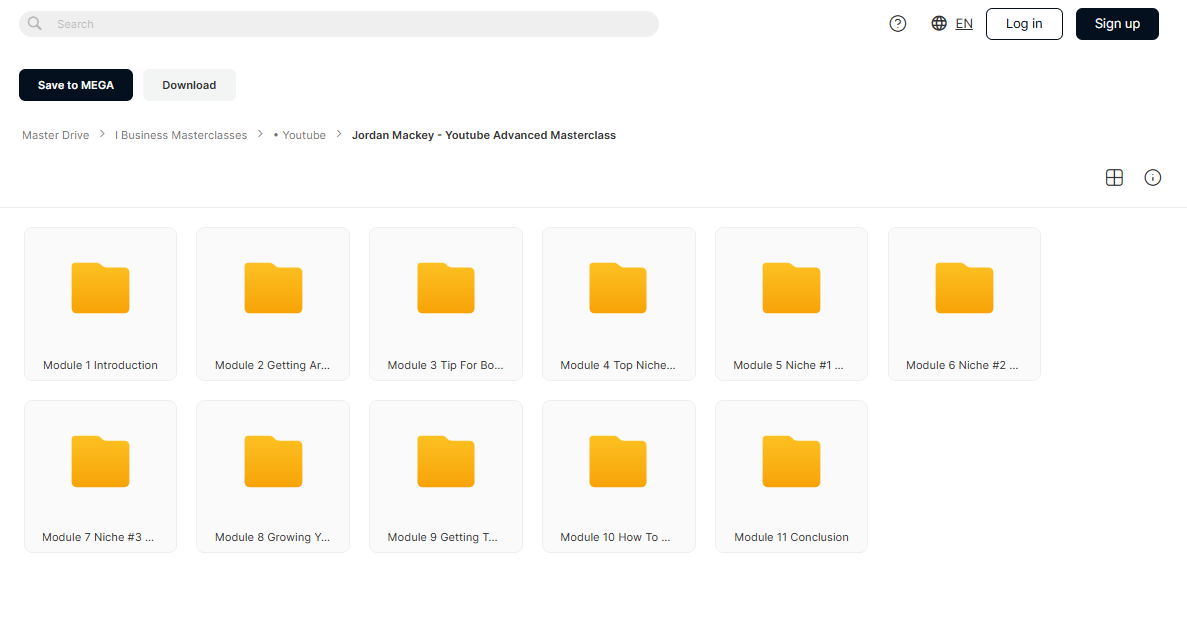The height and width of the screenshot is (631, 1187).
Task: Select the Module 3 Tip For Bo... label
Action: click(445, 365)
